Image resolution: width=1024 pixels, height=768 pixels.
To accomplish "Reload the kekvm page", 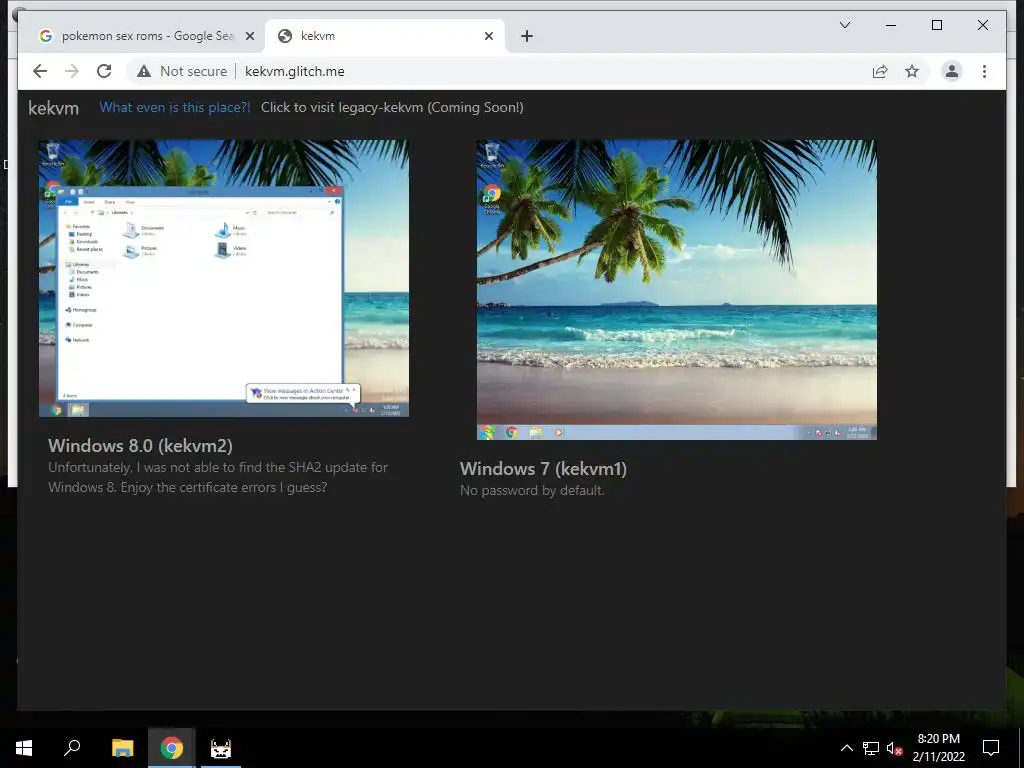I will (x=104, y=71).
